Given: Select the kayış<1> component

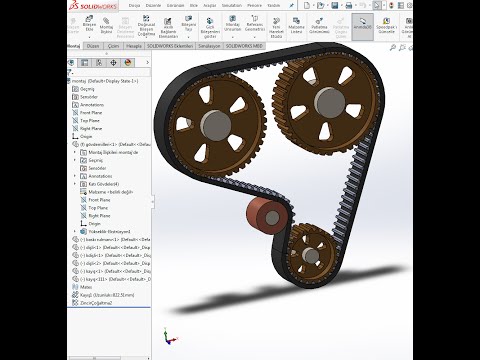Looking at the screenshot, I should (111, 271).
